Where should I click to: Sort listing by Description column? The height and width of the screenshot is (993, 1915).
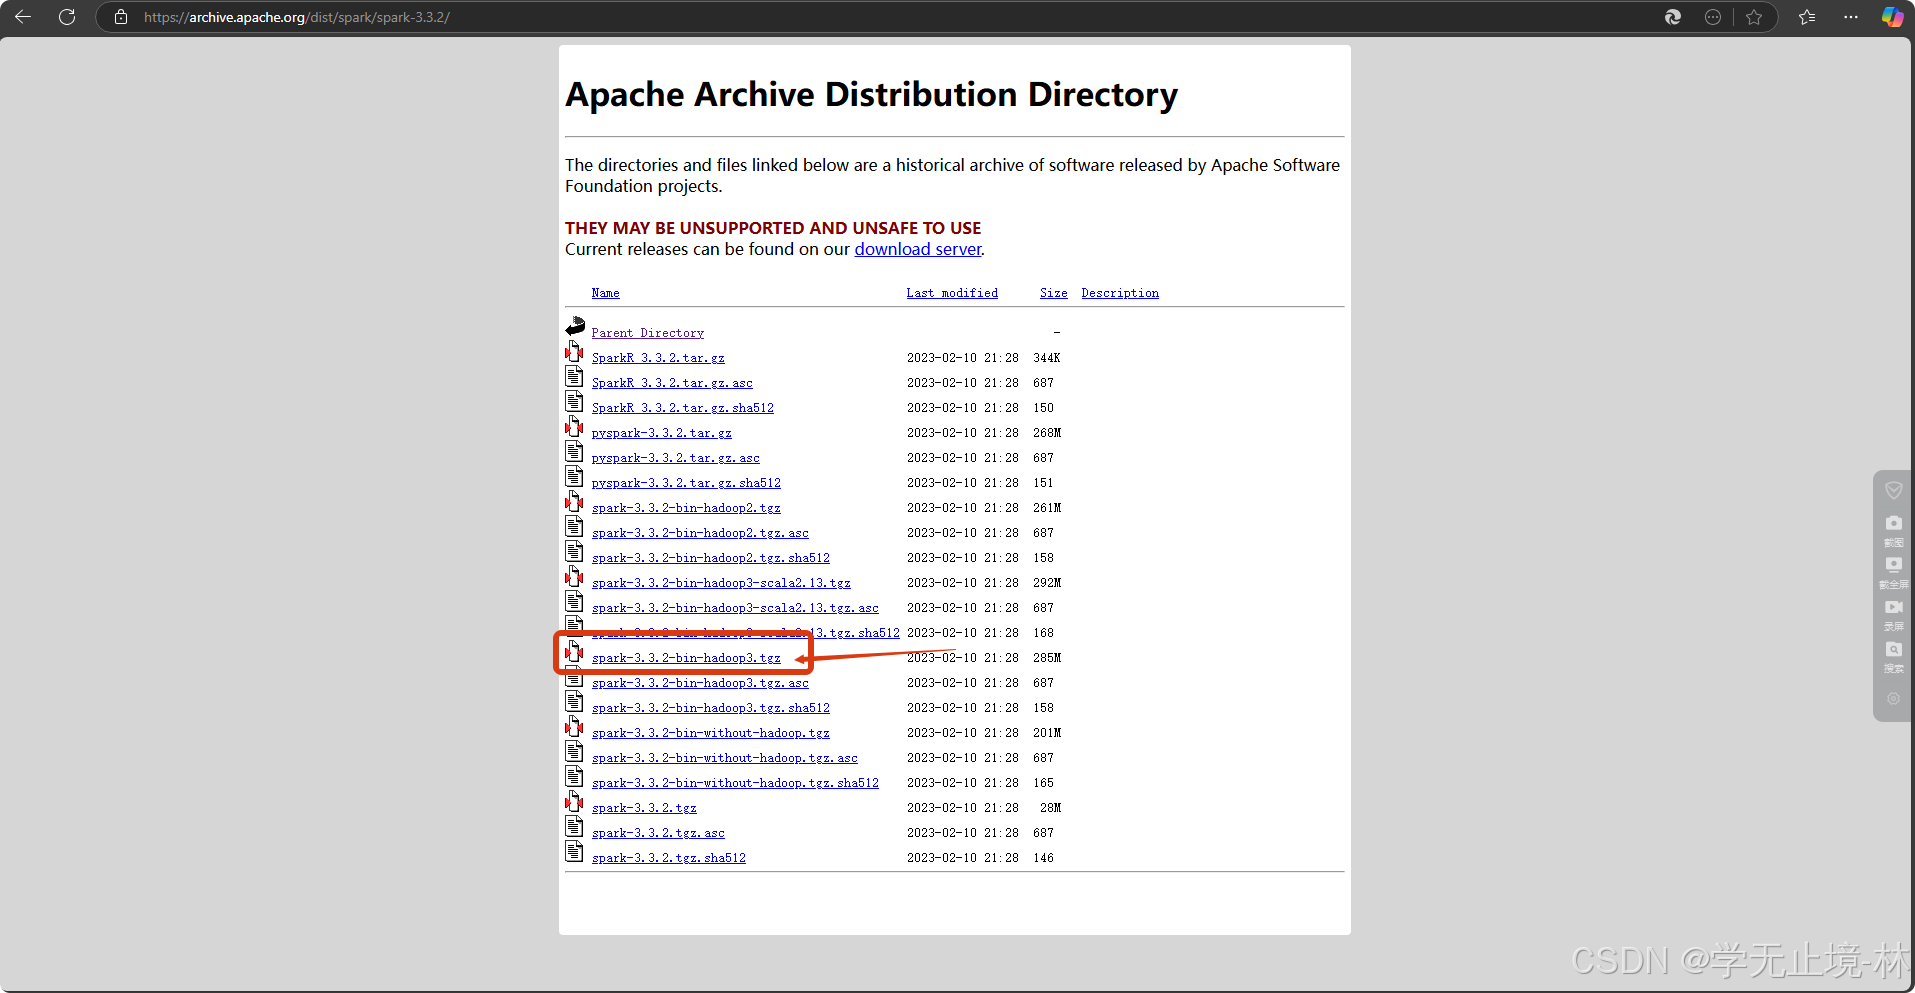pos(1120,293)
